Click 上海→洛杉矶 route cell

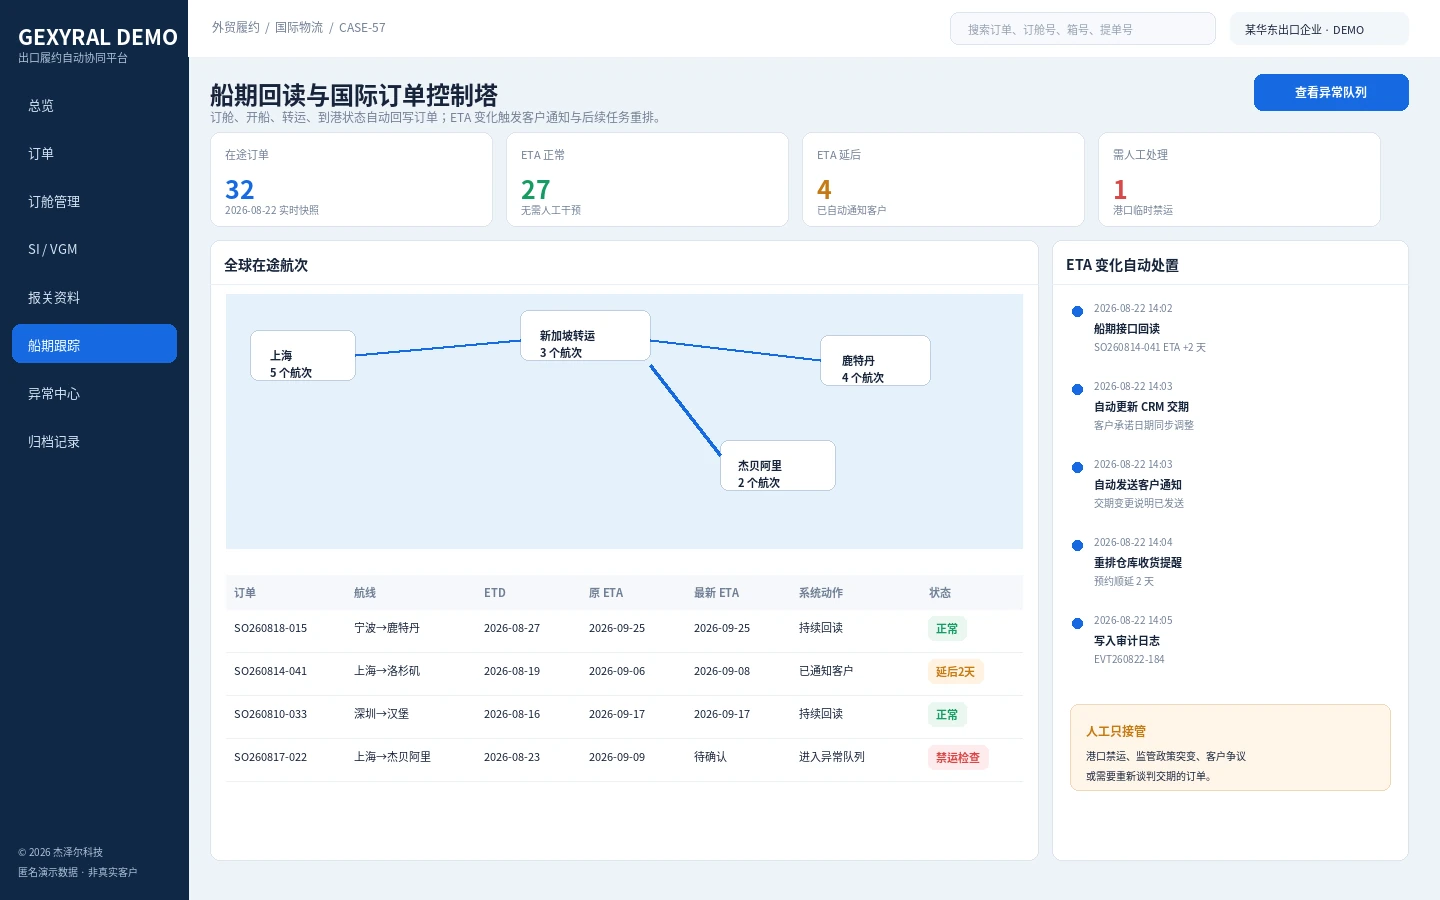pos(387,671)
